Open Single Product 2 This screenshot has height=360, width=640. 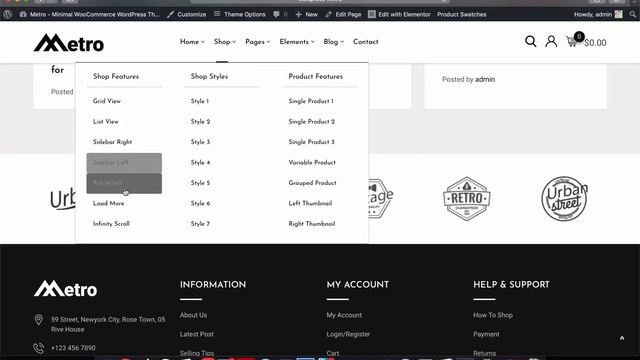tap(312, 121)
